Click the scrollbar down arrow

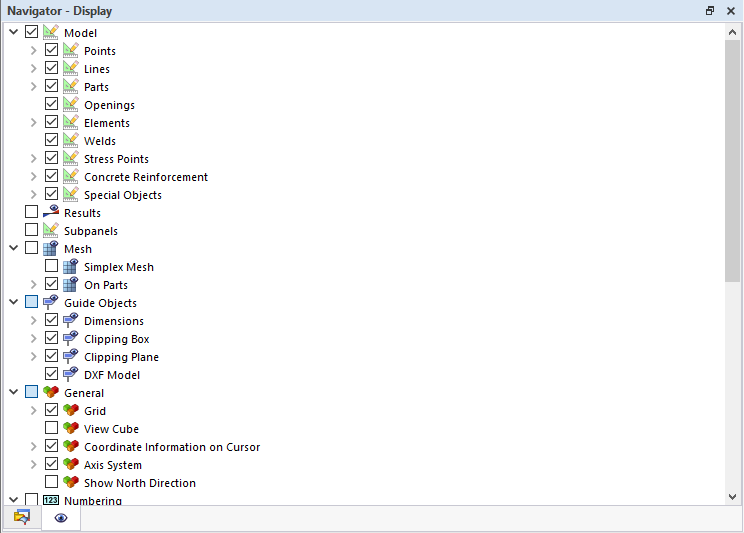[x=732, y=497]
